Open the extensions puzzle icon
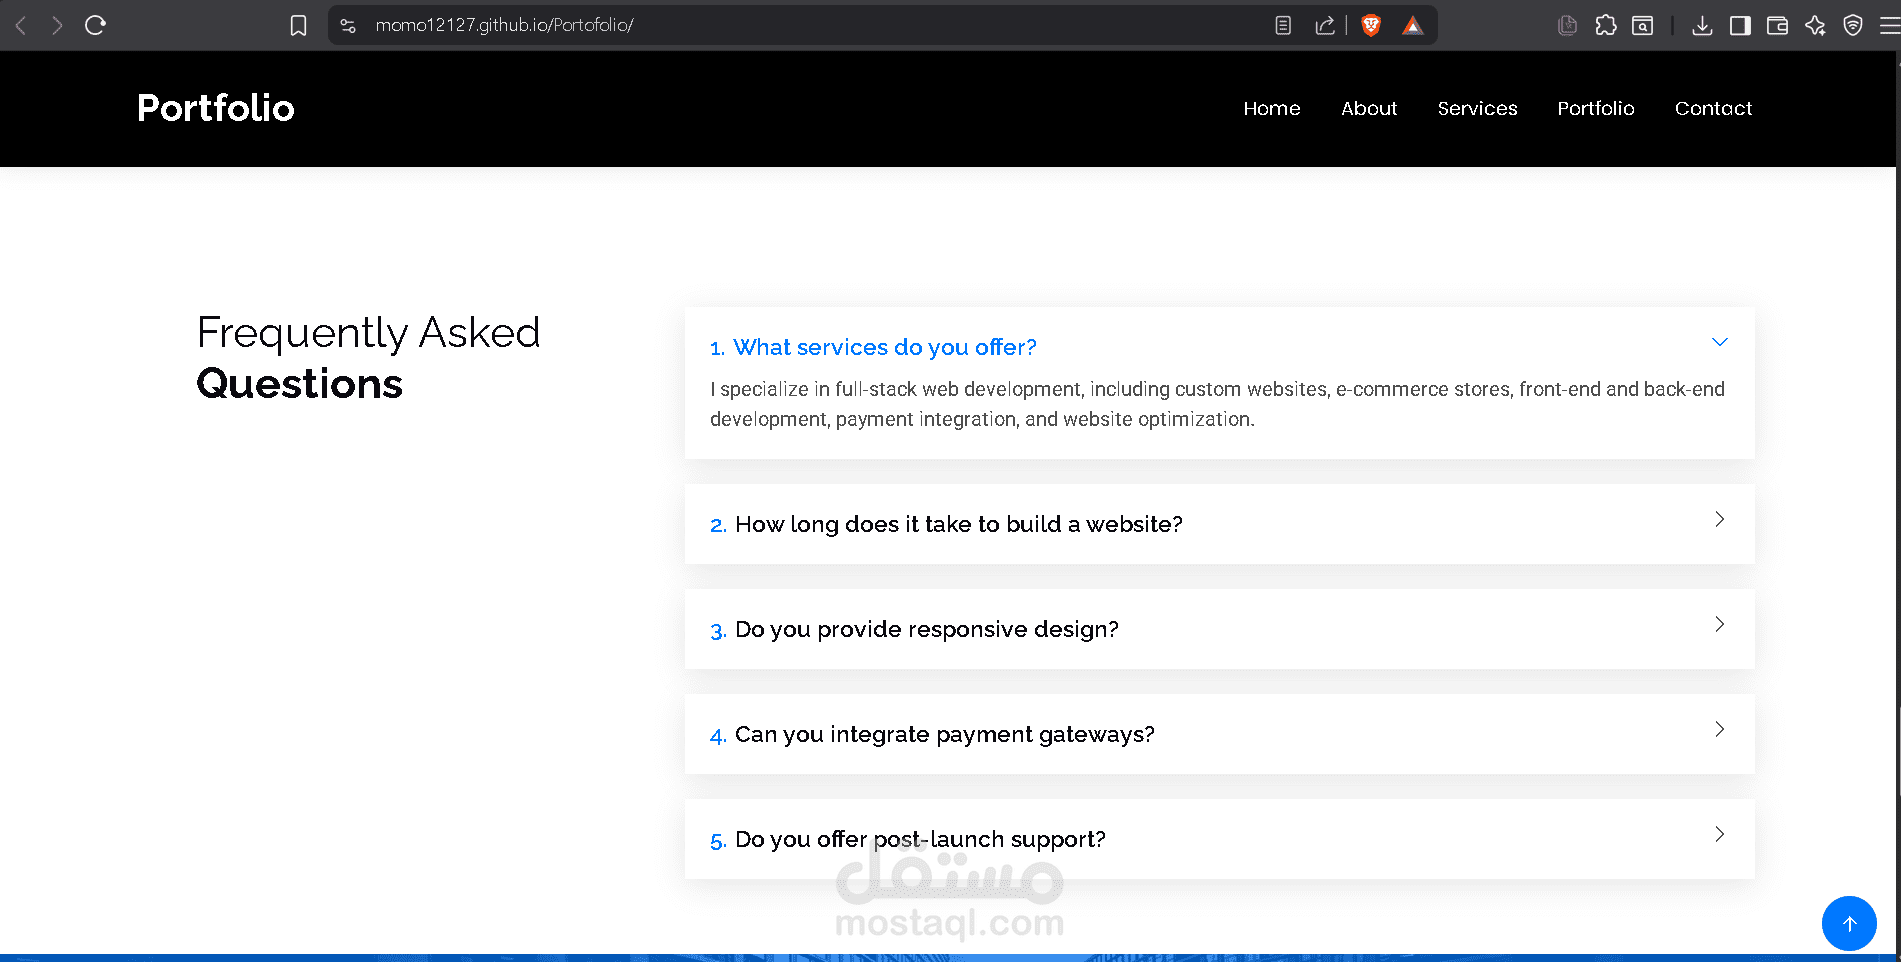 [x=1606, y=25]
